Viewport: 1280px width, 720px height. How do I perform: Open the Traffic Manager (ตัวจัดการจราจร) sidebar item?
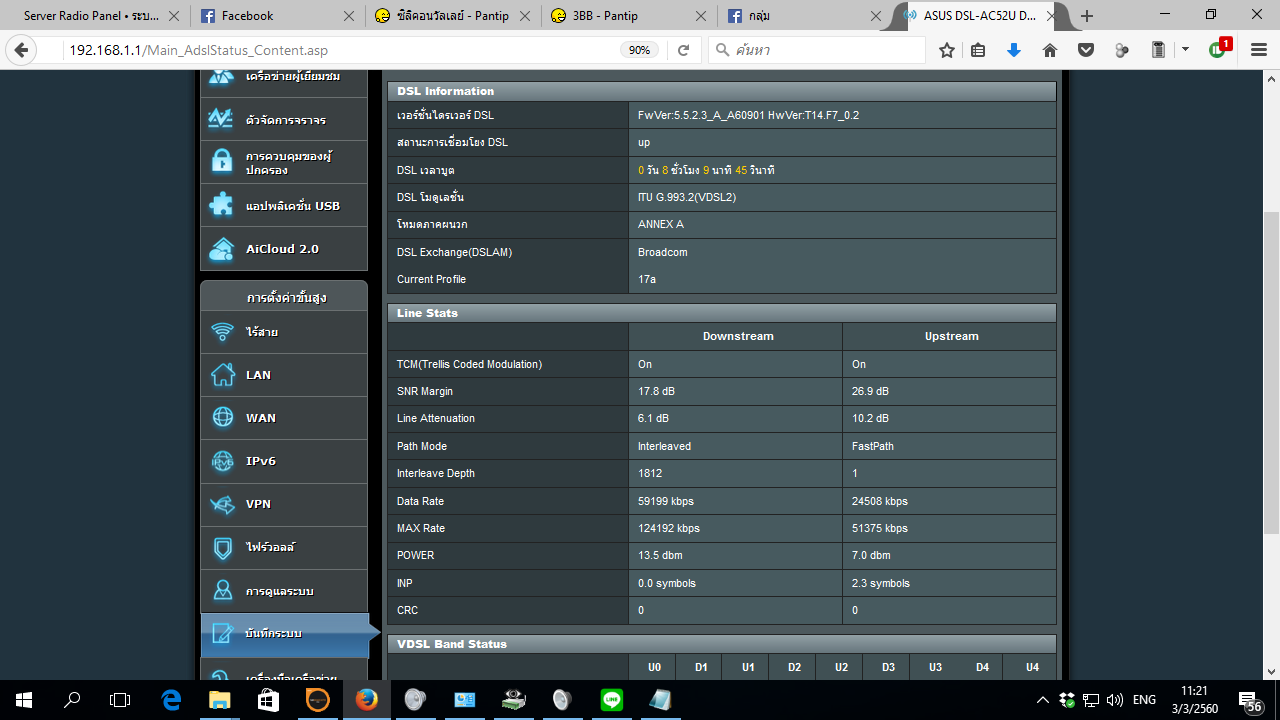pyautogui.click(x=284, y=120)
